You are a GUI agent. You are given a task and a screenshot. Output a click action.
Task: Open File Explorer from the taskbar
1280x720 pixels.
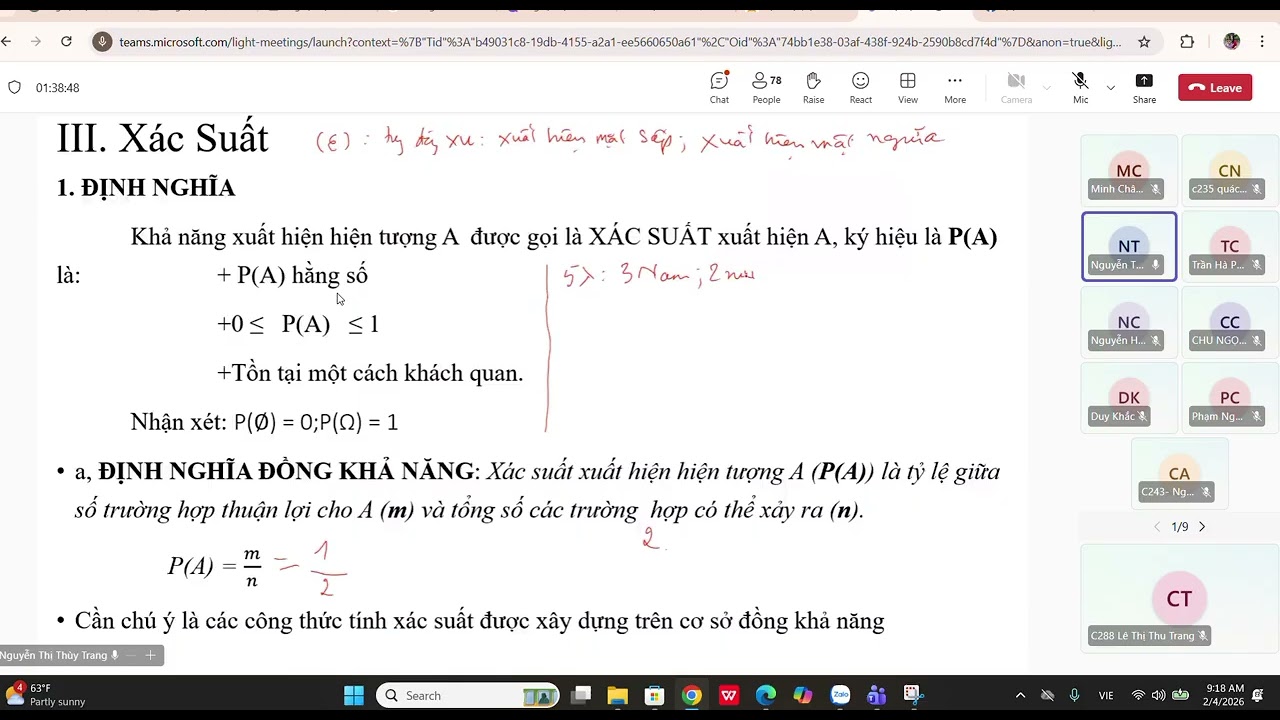click(617, 696)
